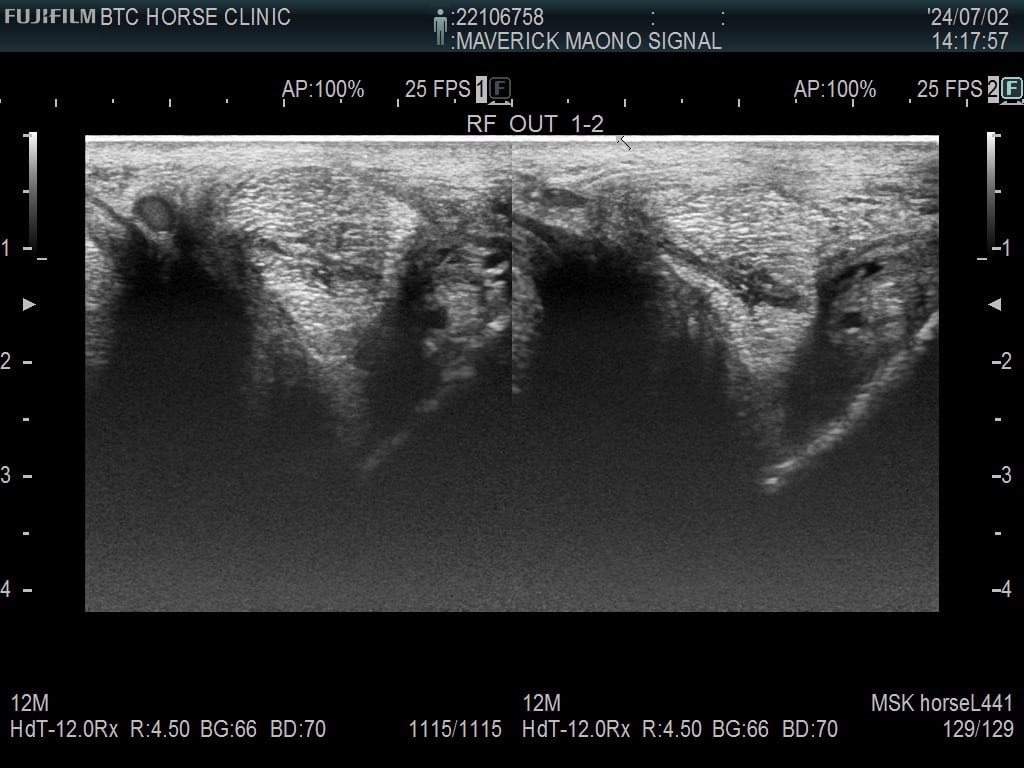Click the F icon beside panel number 1
Image resolution: width=1024 pixels, height=768 pixels.
point(500,88)
